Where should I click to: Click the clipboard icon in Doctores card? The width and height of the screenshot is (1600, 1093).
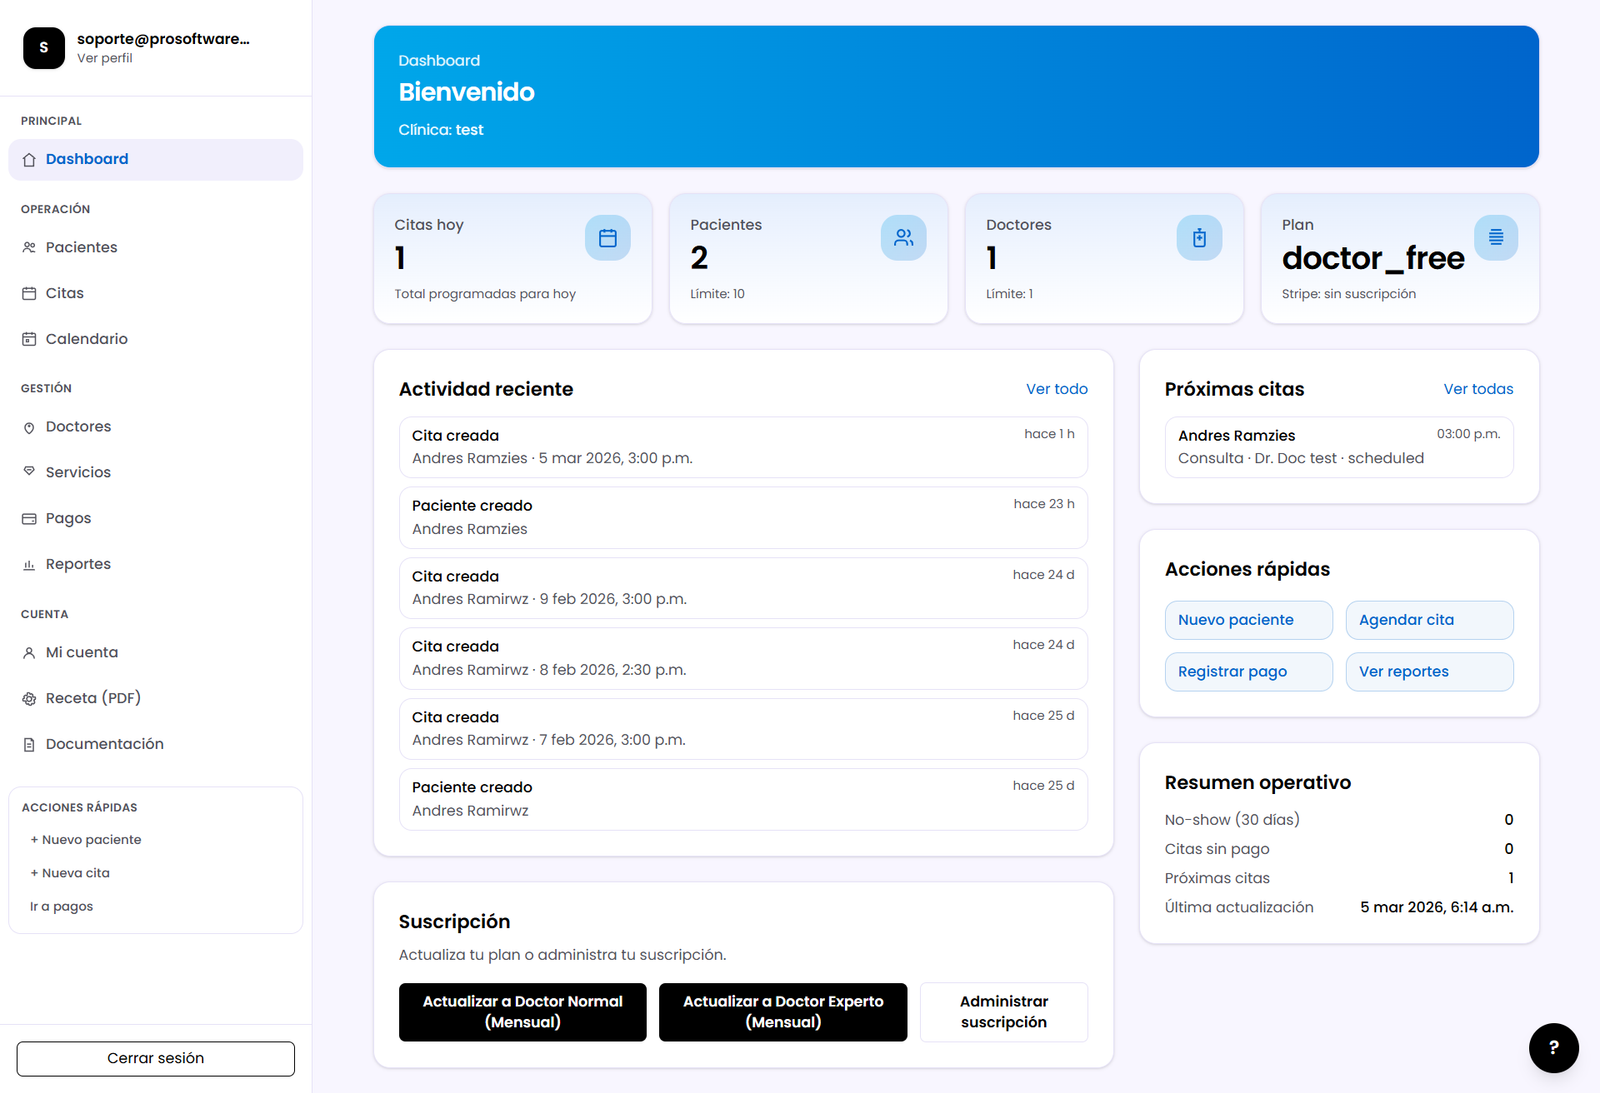point(1199,238)
